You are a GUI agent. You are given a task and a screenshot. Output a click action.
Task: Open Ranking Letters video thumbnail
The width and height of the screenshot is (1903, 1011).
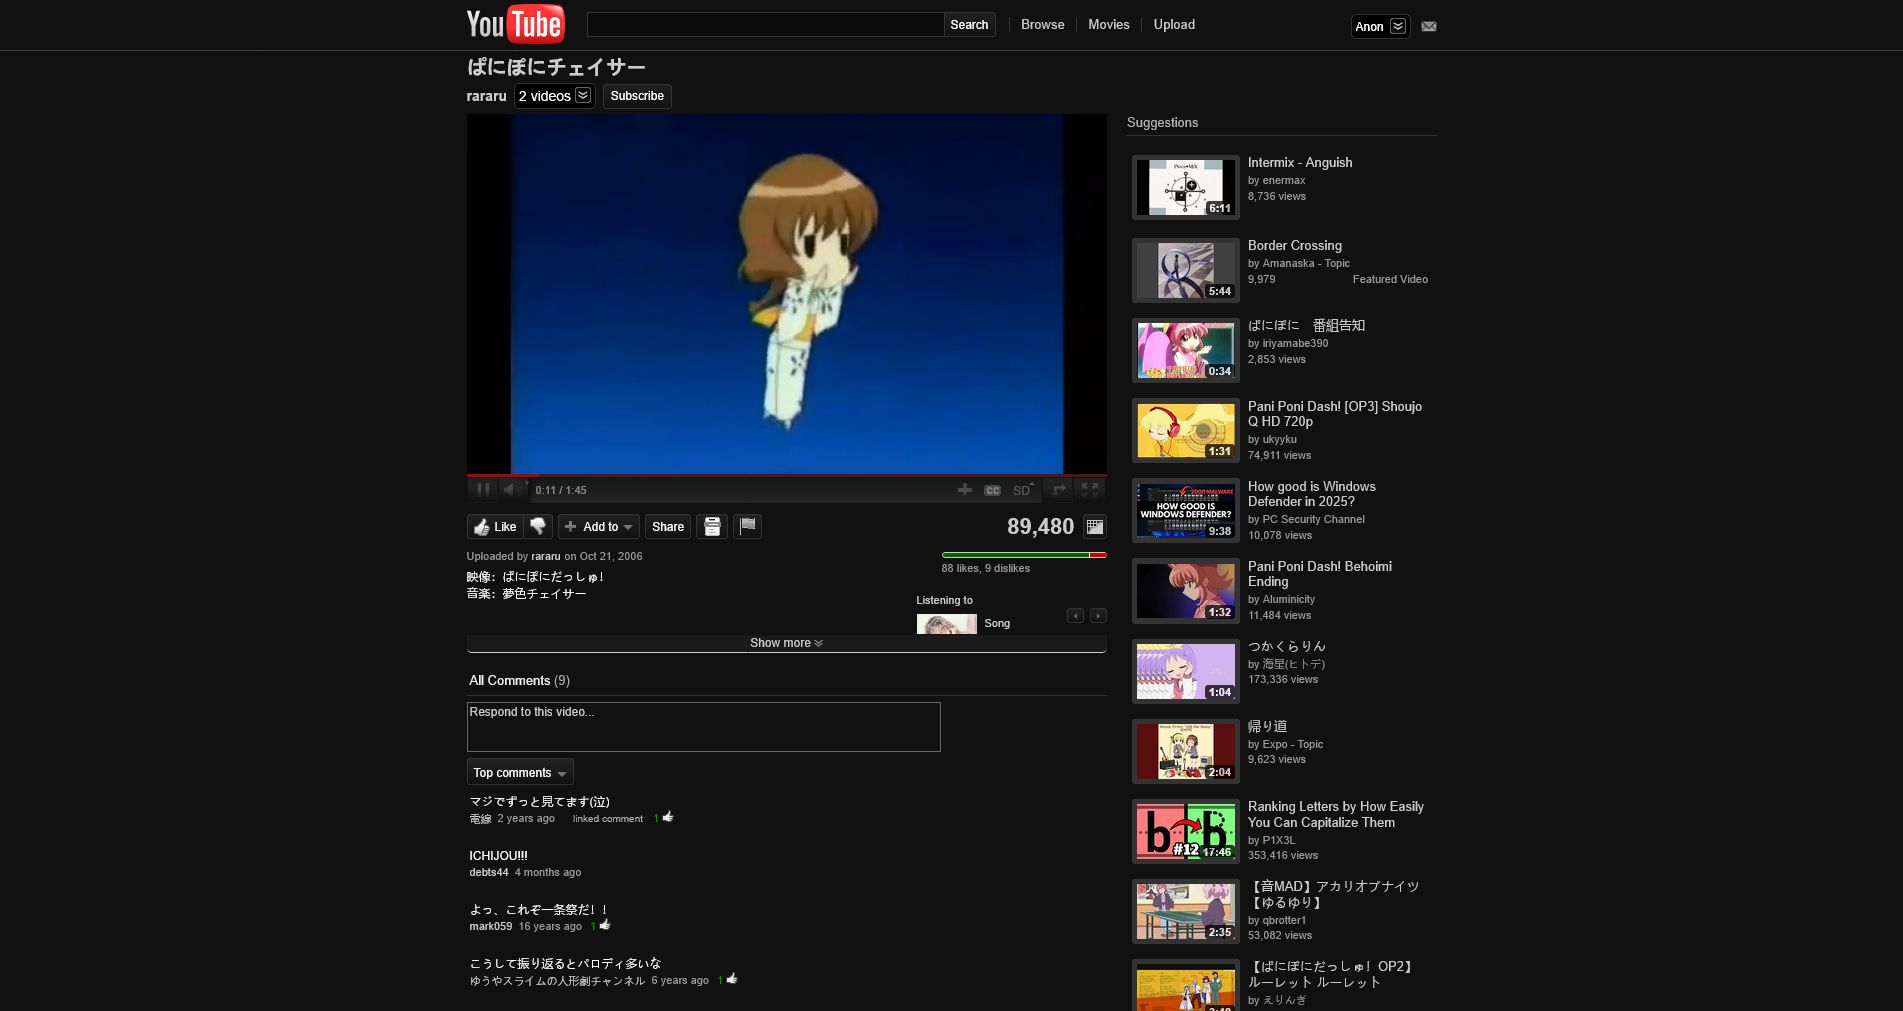1185,831
